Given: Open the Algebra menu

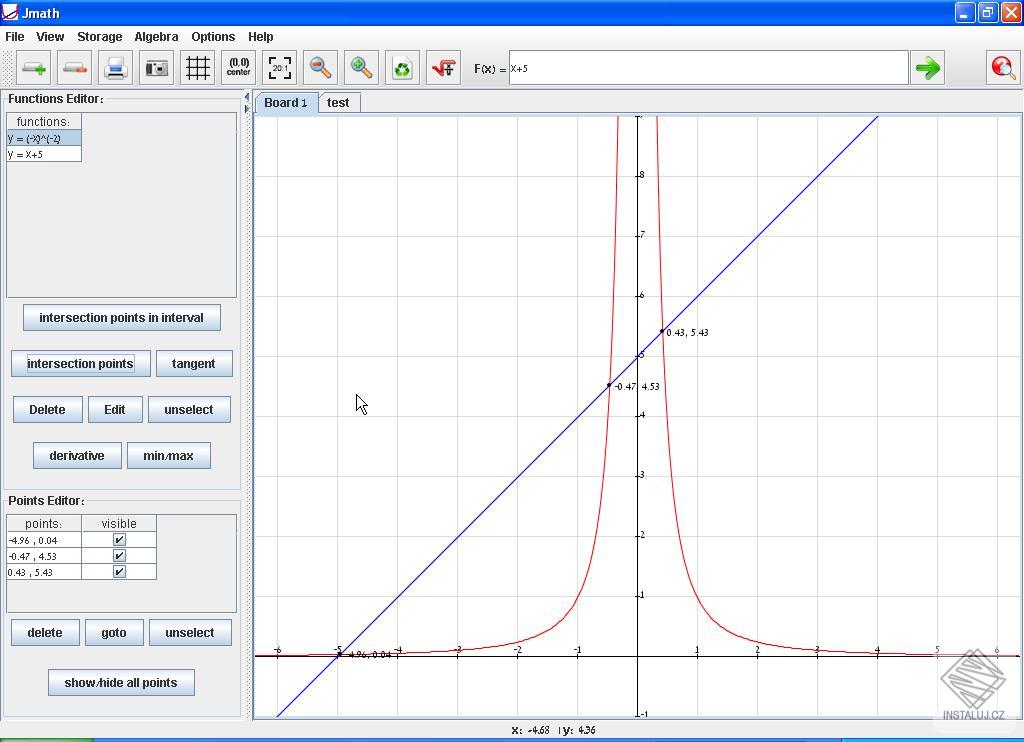Looking at the screenshot, I should click(156, 36).
